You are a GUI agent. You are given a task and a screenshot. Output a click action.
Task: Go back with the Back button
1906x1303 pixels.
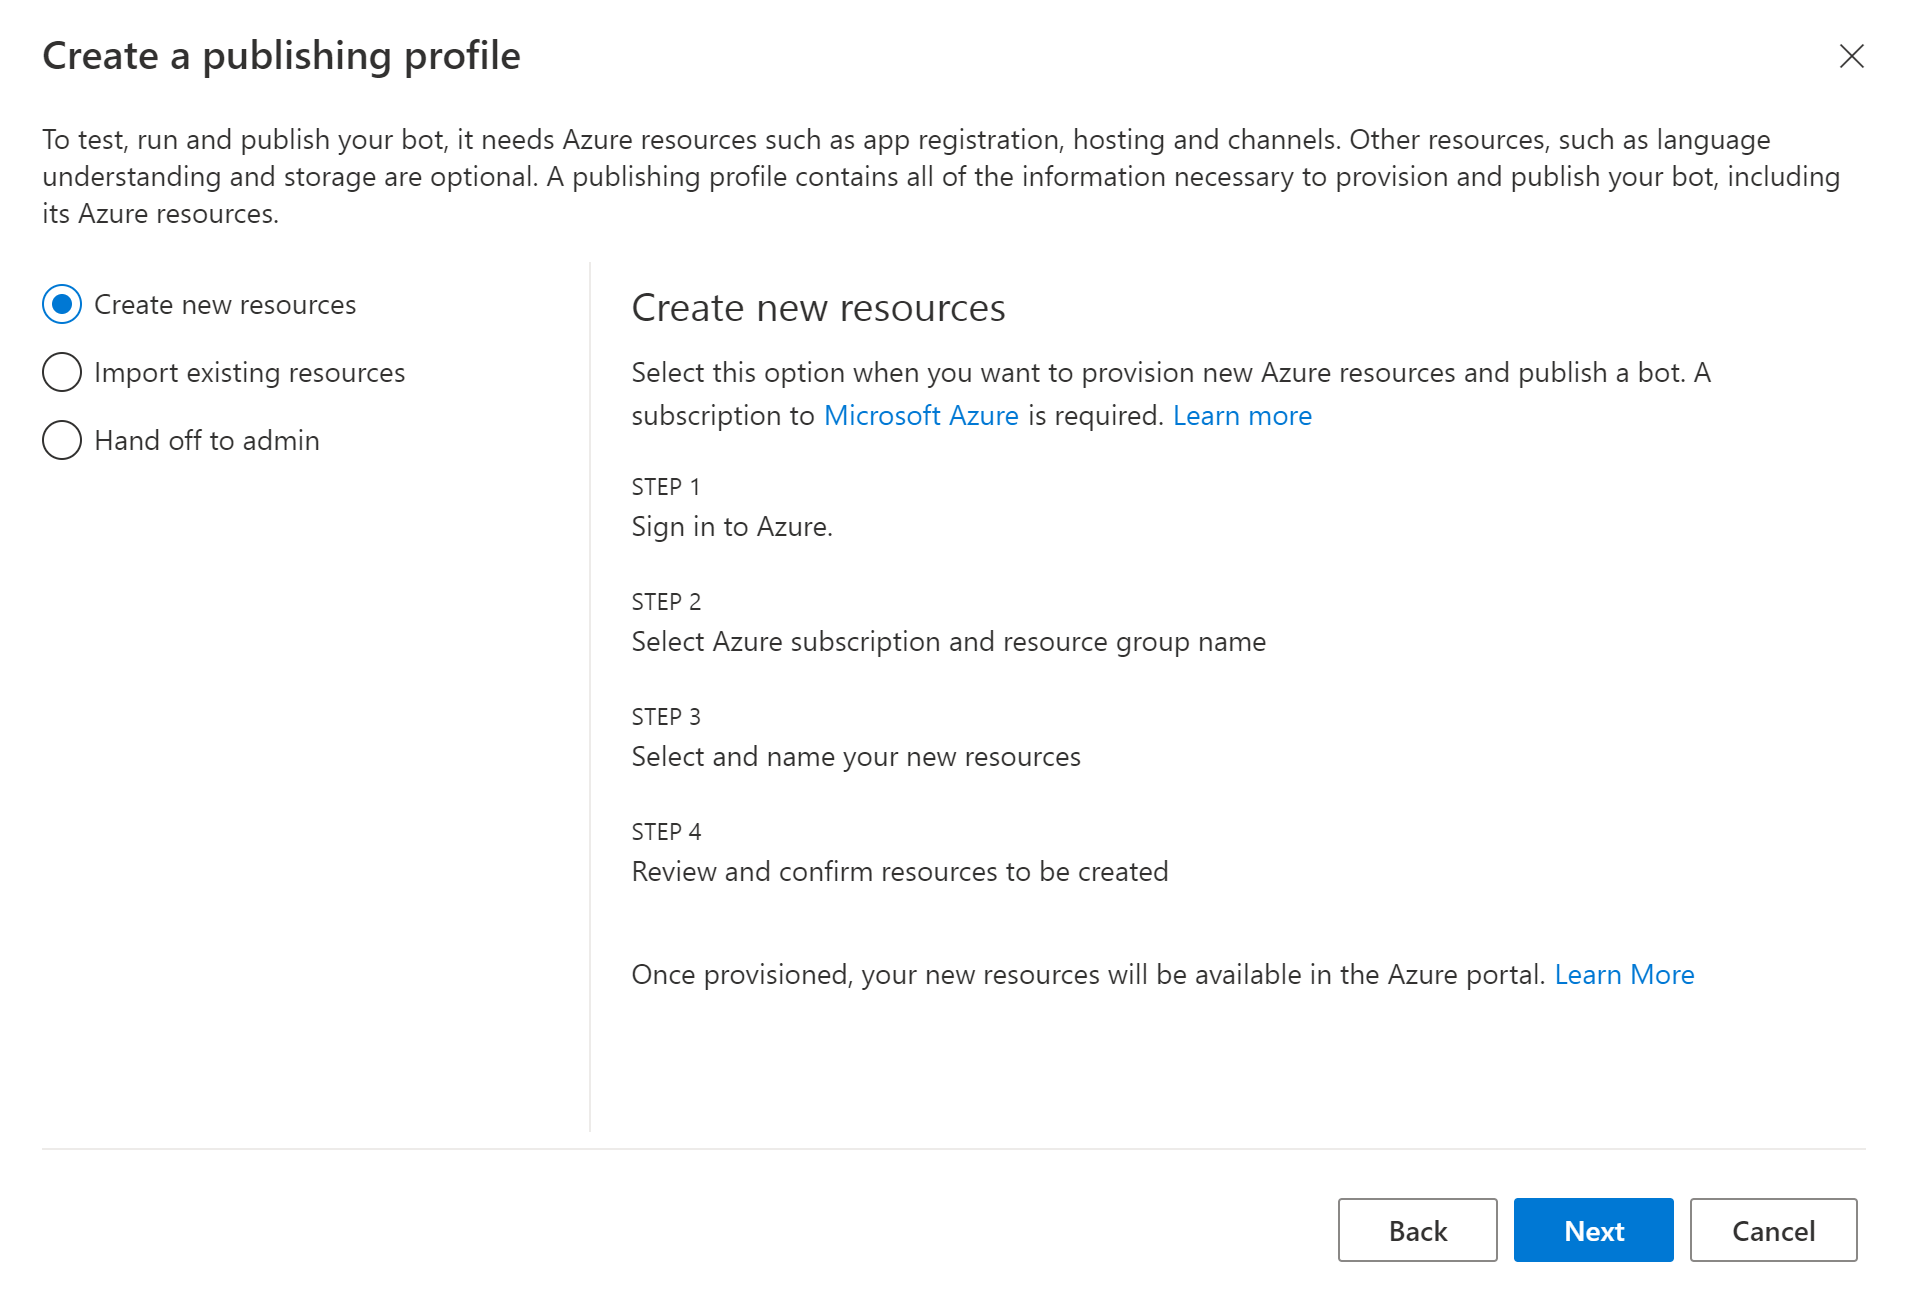point(1416,1231)
